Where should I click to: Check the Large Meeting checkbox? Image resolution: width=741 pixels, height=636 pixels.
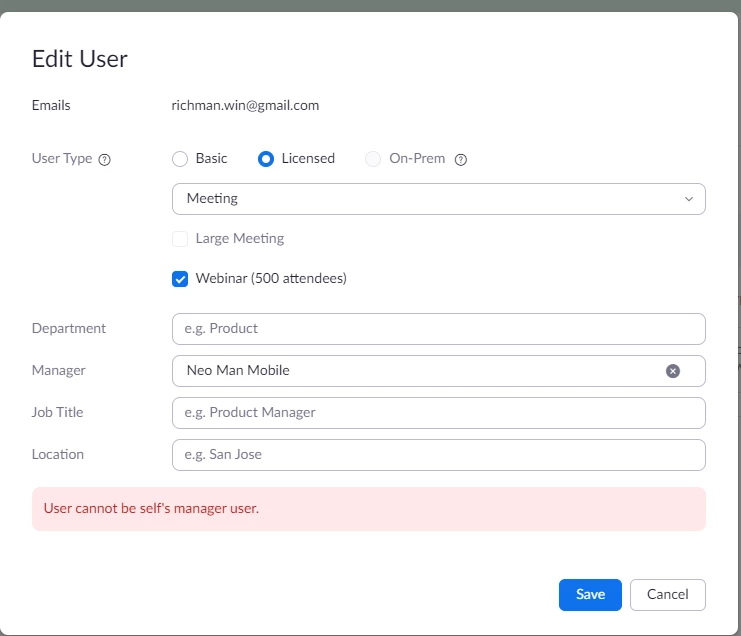click(x=180, y=239)
